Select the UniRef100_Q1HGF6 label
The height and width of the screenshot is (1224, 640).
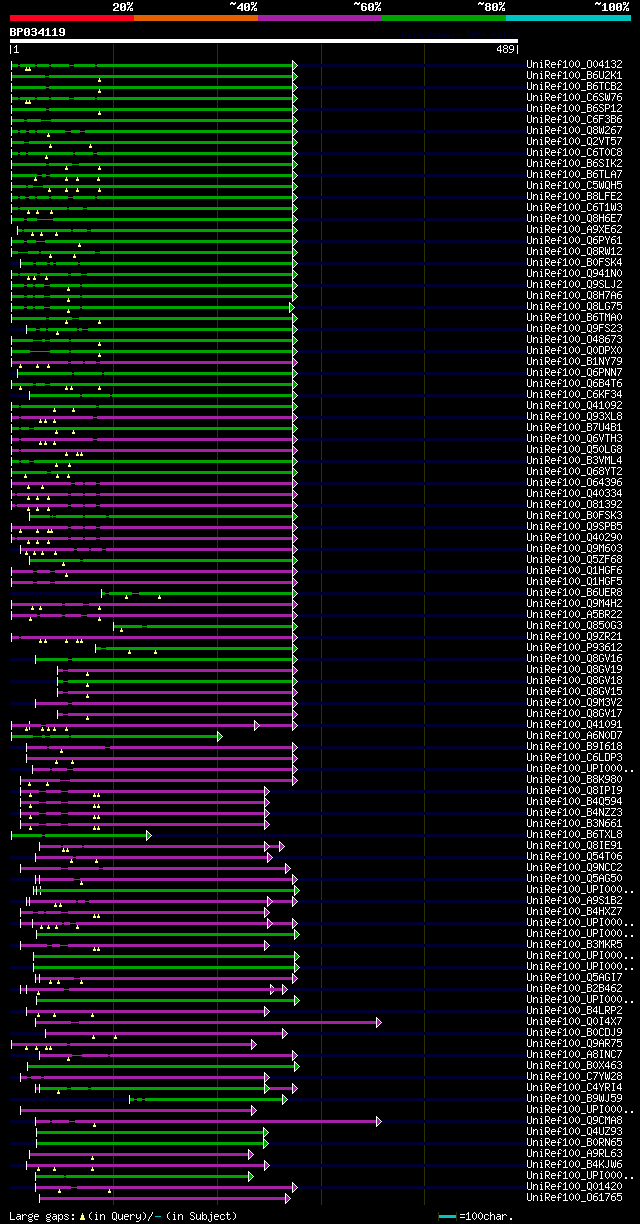[574, 571]
